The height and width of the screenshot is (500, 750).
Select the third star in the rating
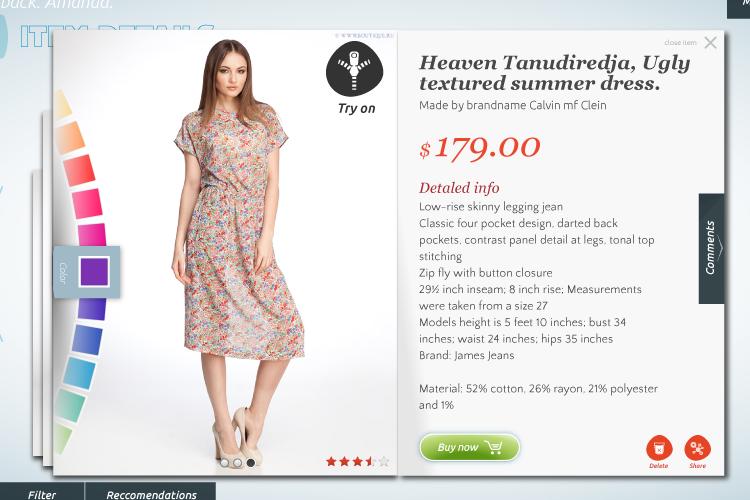tap(357, 461)
